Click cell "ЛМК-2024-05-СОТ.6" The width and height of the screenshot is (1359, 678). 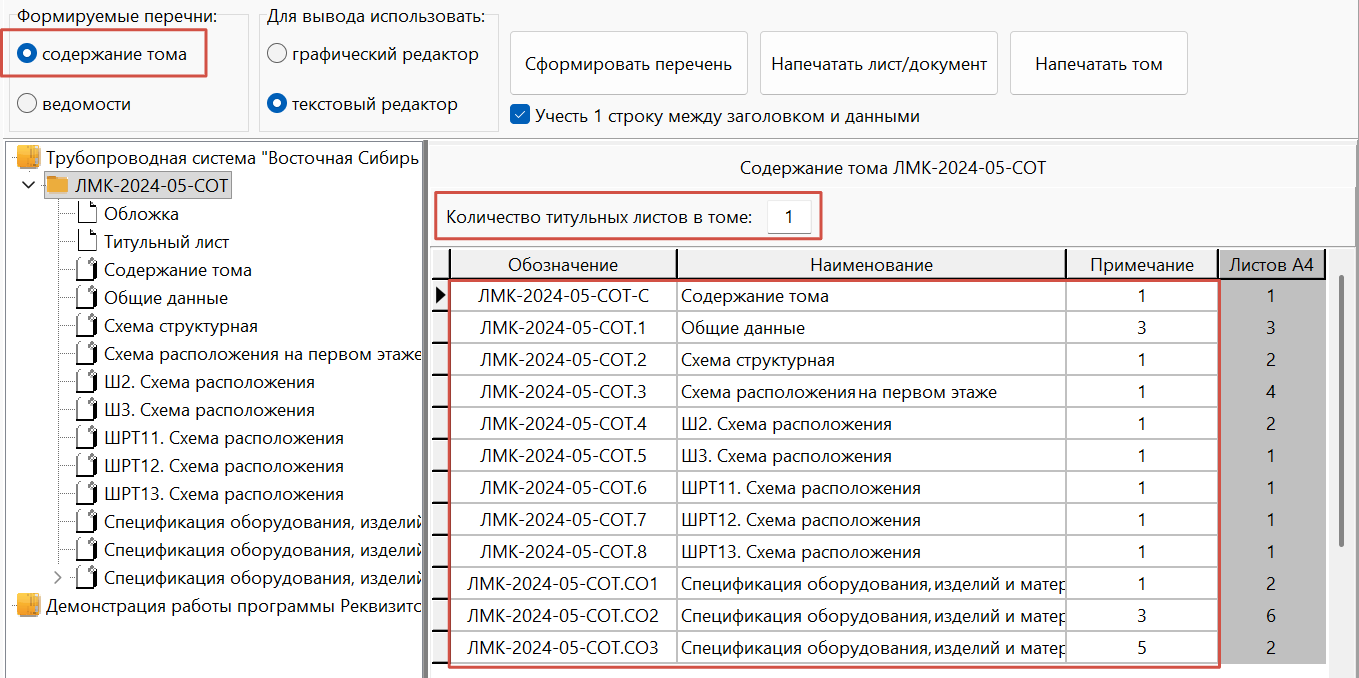pos(563,488)
